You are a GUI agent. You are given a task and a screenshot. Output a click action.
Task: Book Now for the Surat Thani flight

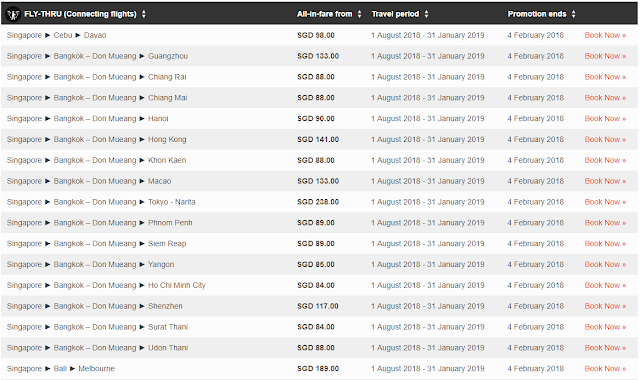(x=605, y=327)
